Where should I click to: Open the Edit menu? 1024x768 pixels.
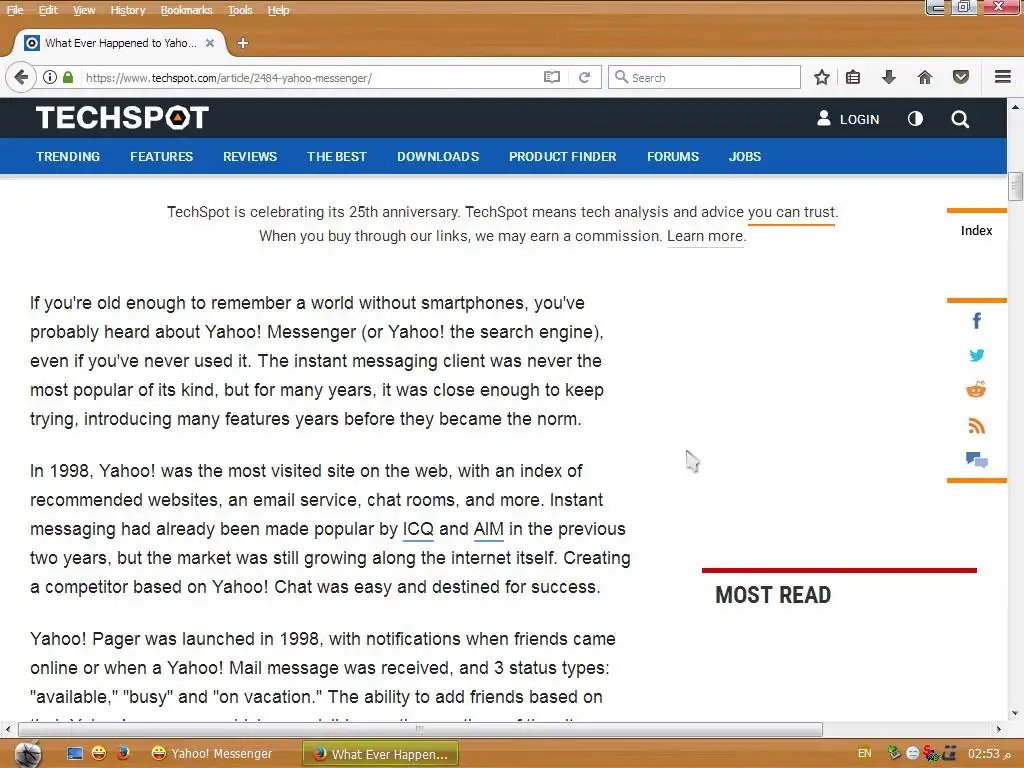coord(48,10)
